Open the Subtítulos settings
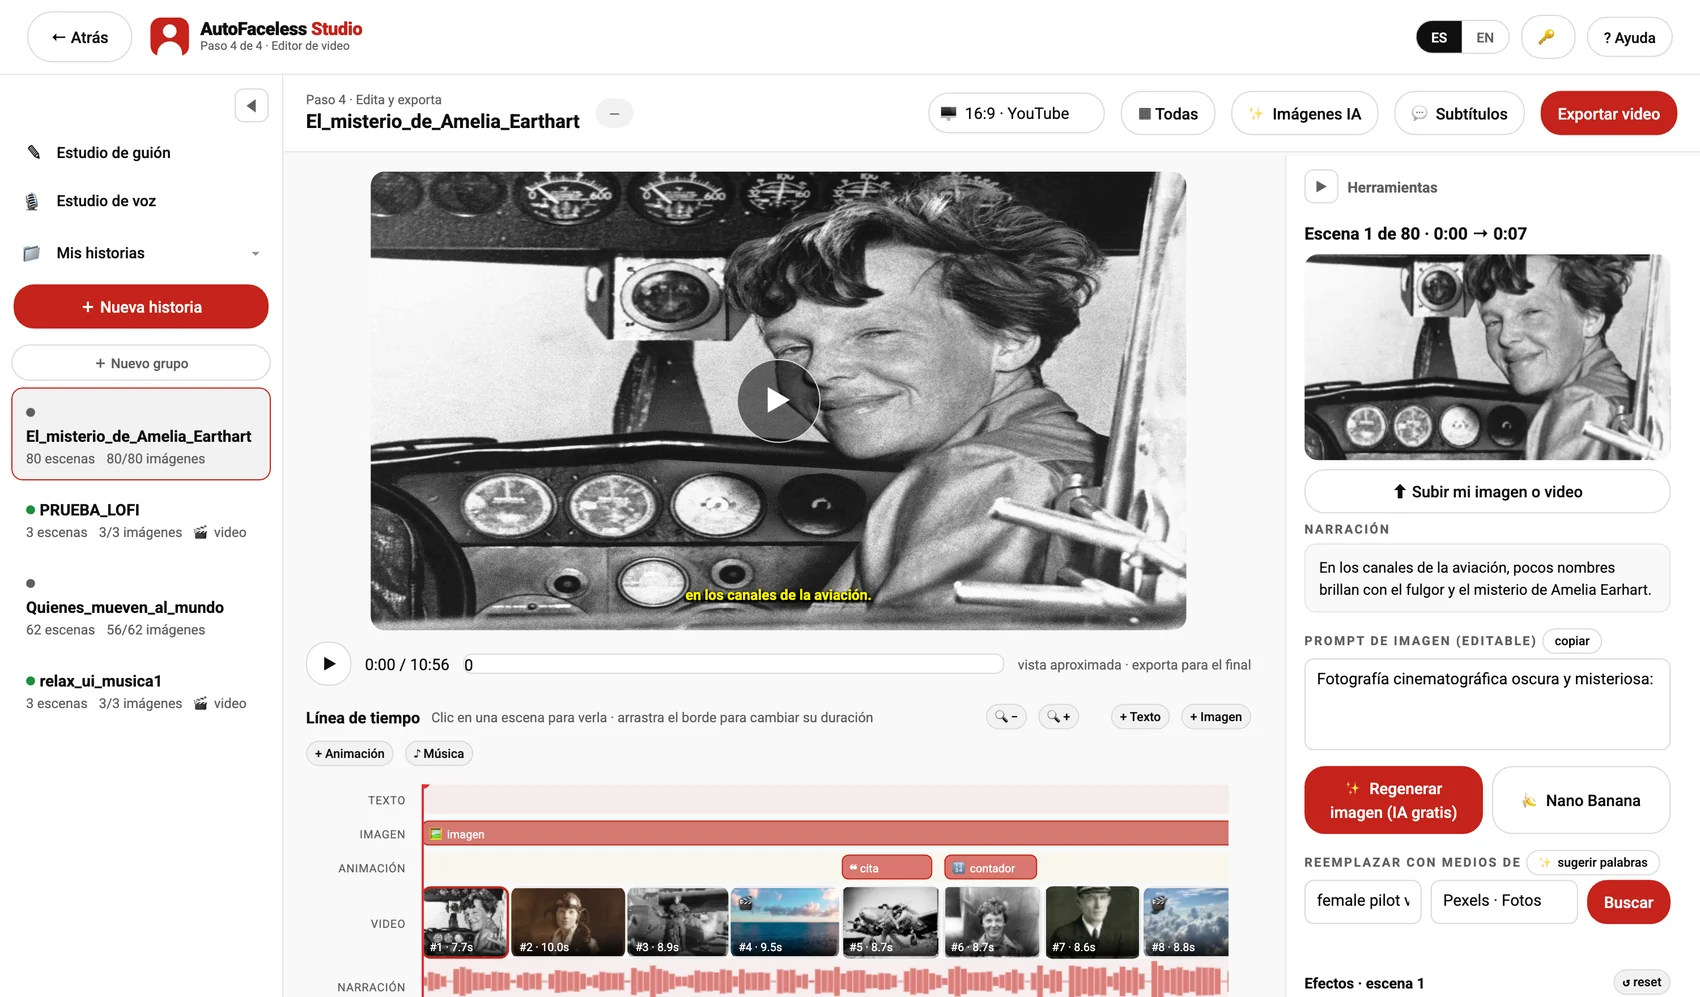The height and width of the screenshot is (997, 1700). coord(1459,113)
